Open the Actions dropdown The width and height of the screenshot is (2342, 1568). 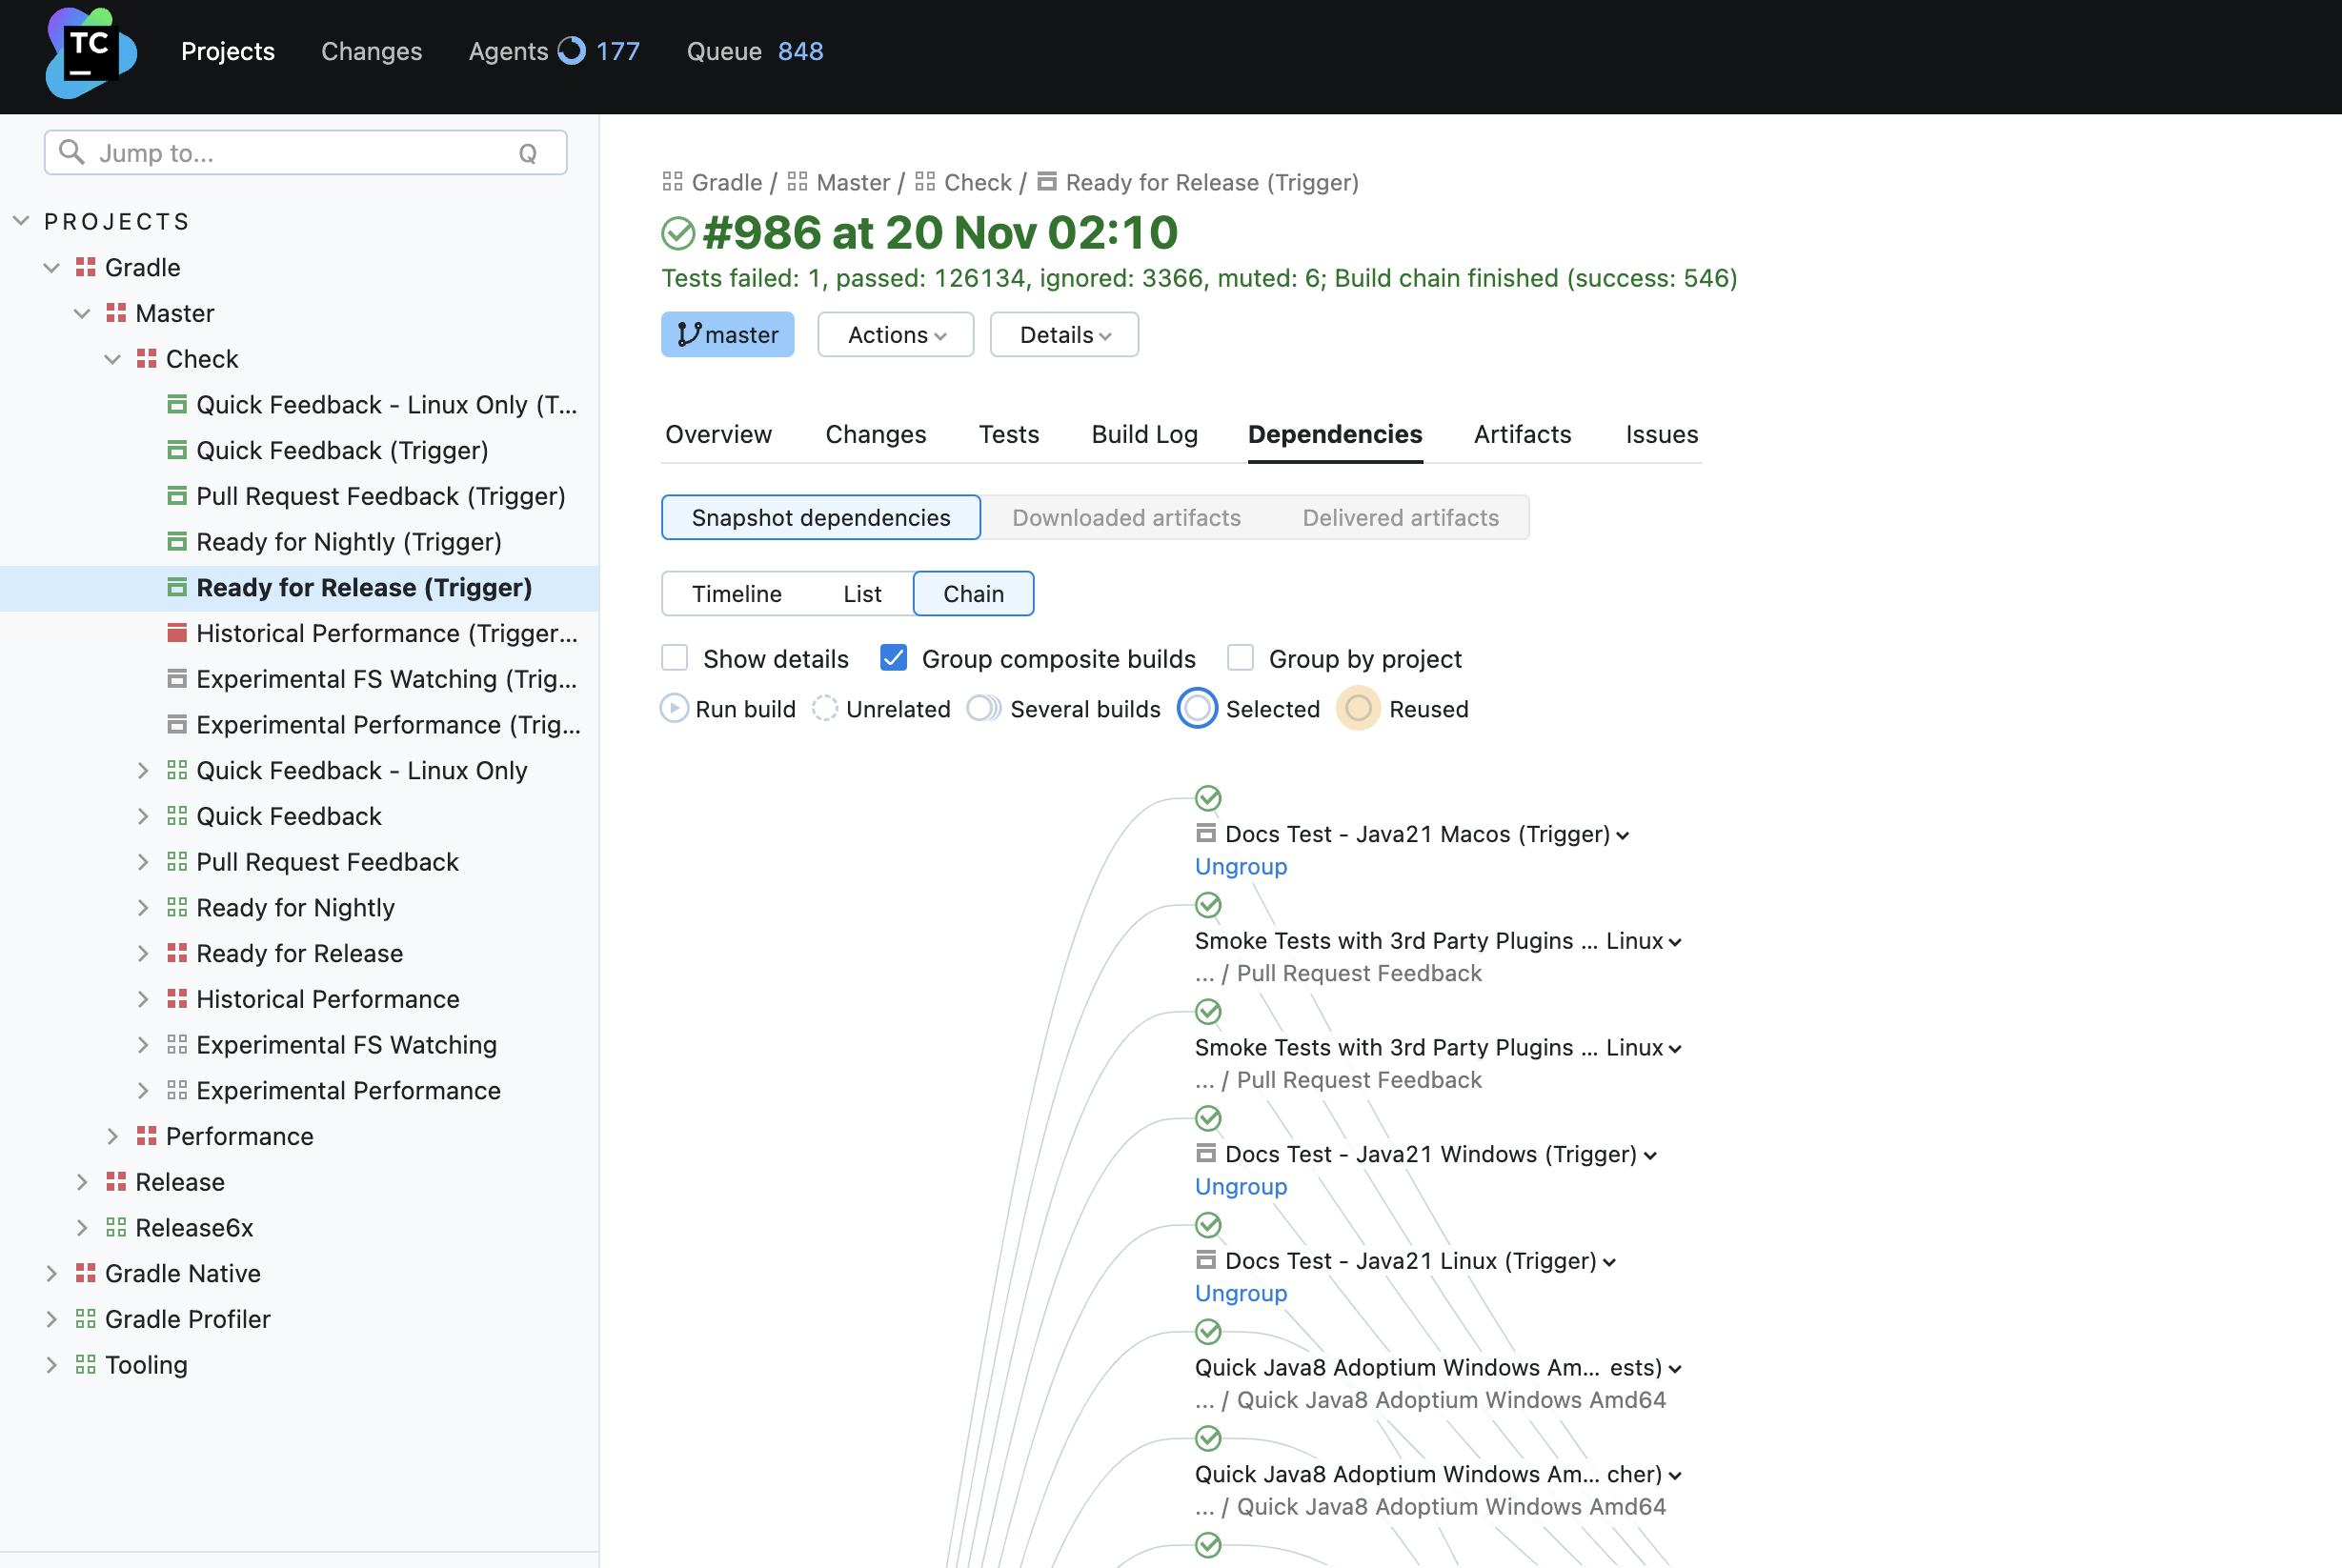pos(894,334)
